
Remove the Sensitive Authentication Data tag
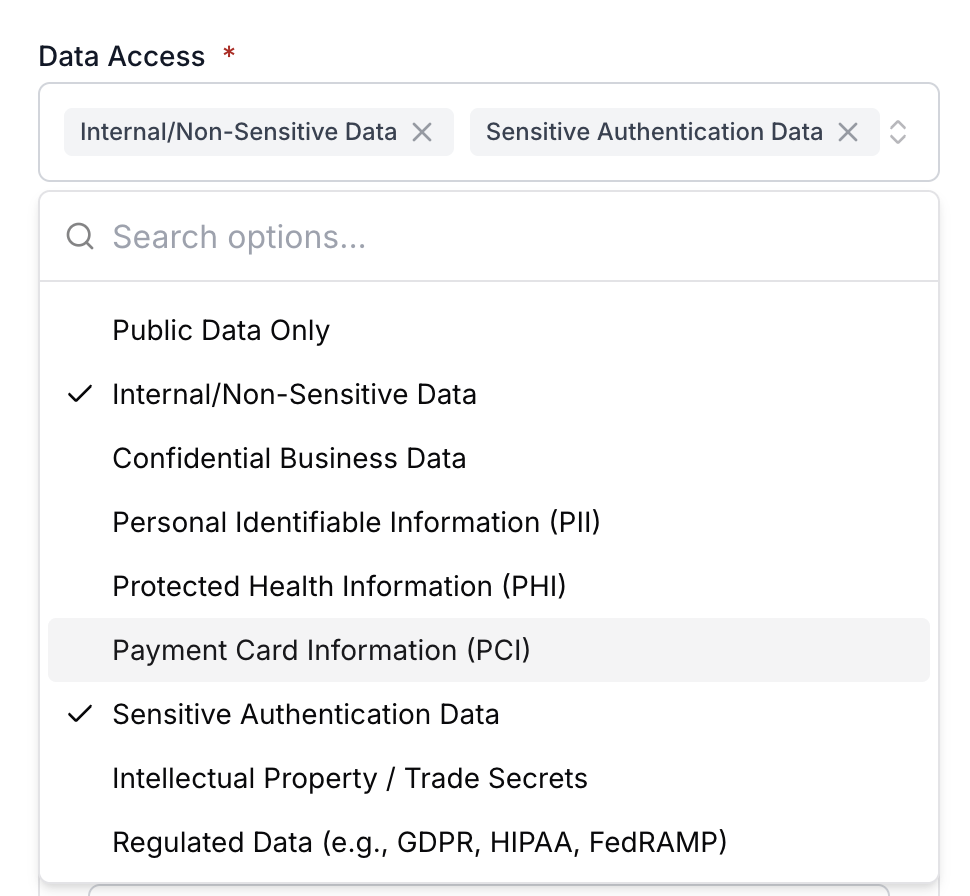[x=848, y=132]
